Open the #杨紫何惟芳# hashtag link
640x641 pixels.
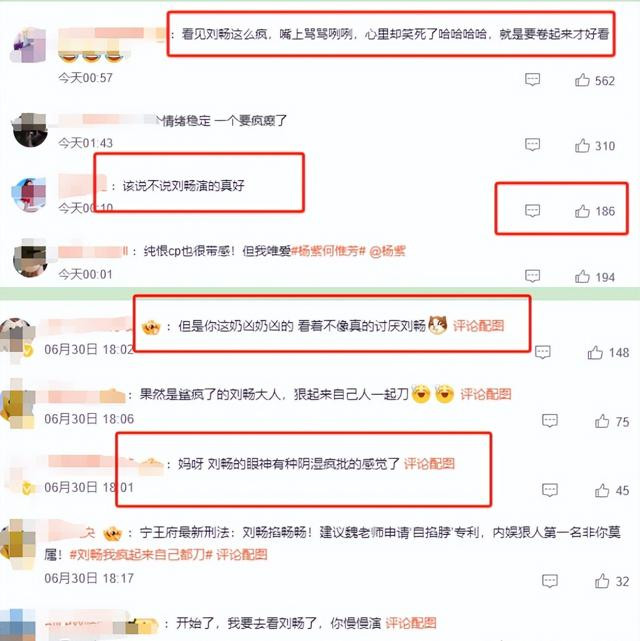coord(328,251)
